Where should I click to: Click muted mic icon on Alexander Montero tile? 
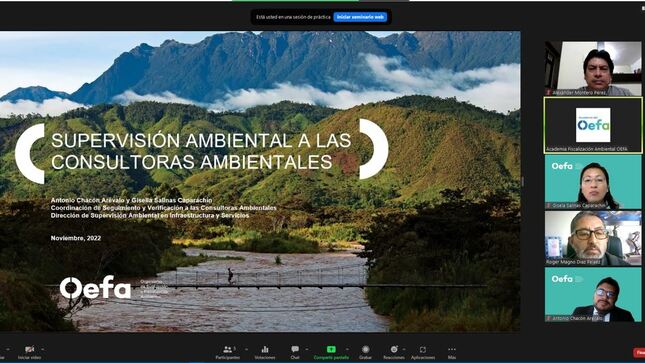(x=548, y=93)
